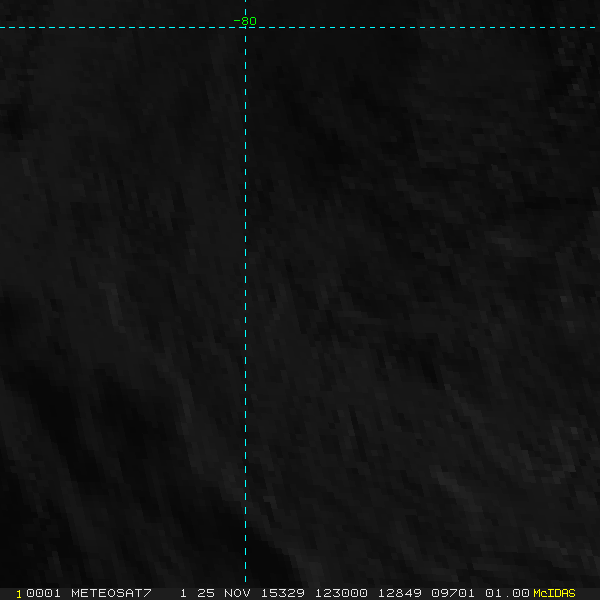This screenshot has width=600, height=600.
Task: Click the 0001 frame number in footer
Action: point(44,593)
